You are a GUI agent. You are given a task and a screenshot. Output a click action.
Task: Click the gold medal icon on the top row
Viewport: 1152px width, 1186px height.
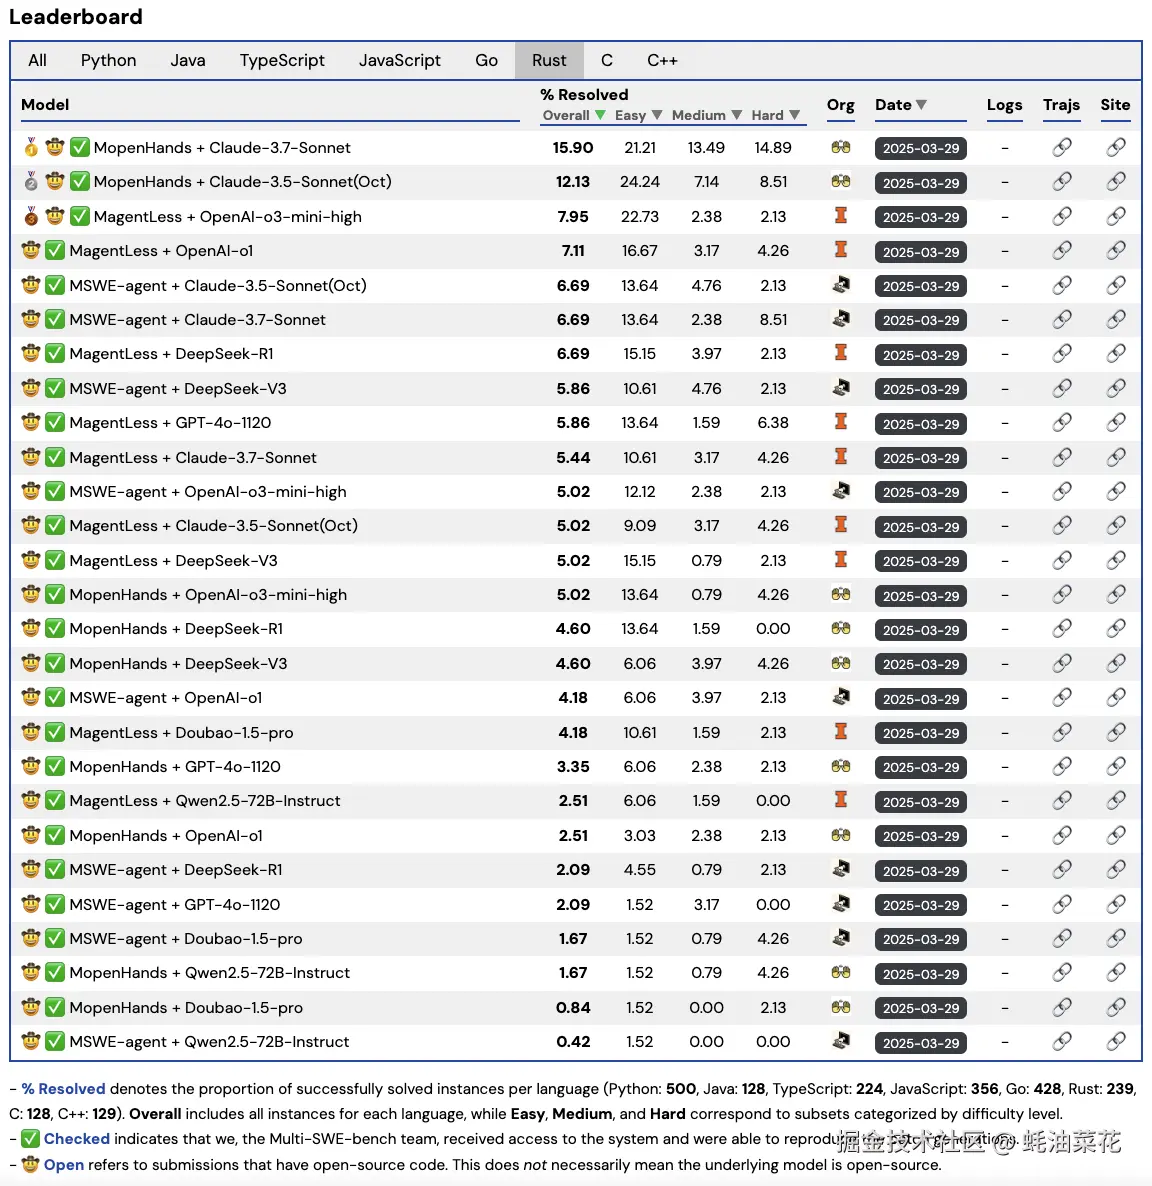[x=30, y=147]
